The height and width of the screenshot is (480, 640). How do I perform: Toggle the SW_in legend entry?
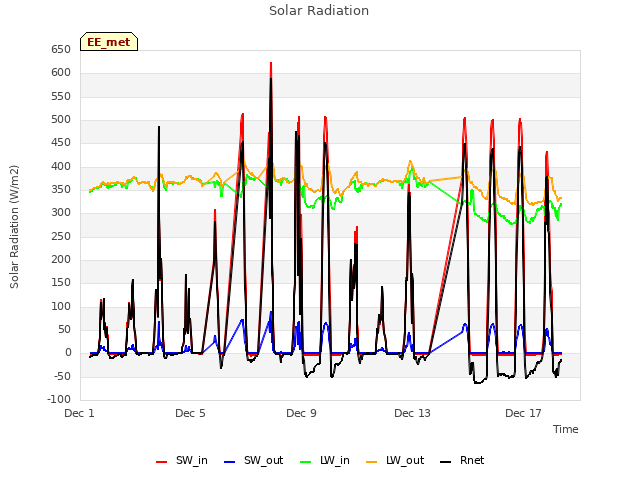(x=182, y=460)
